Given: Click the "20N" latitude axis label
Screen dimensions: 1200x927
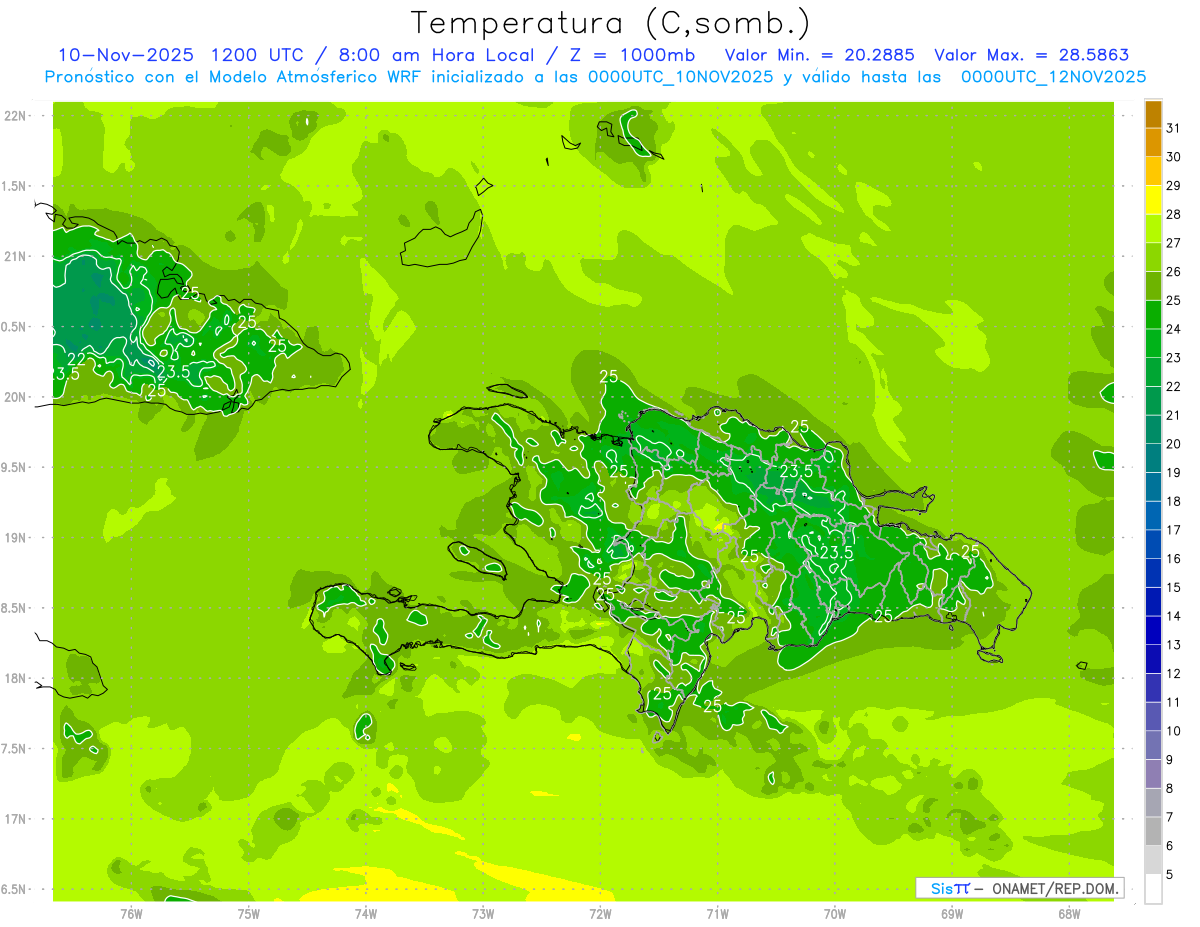Looking at the screenshot, I should click(x=15, y=397).
